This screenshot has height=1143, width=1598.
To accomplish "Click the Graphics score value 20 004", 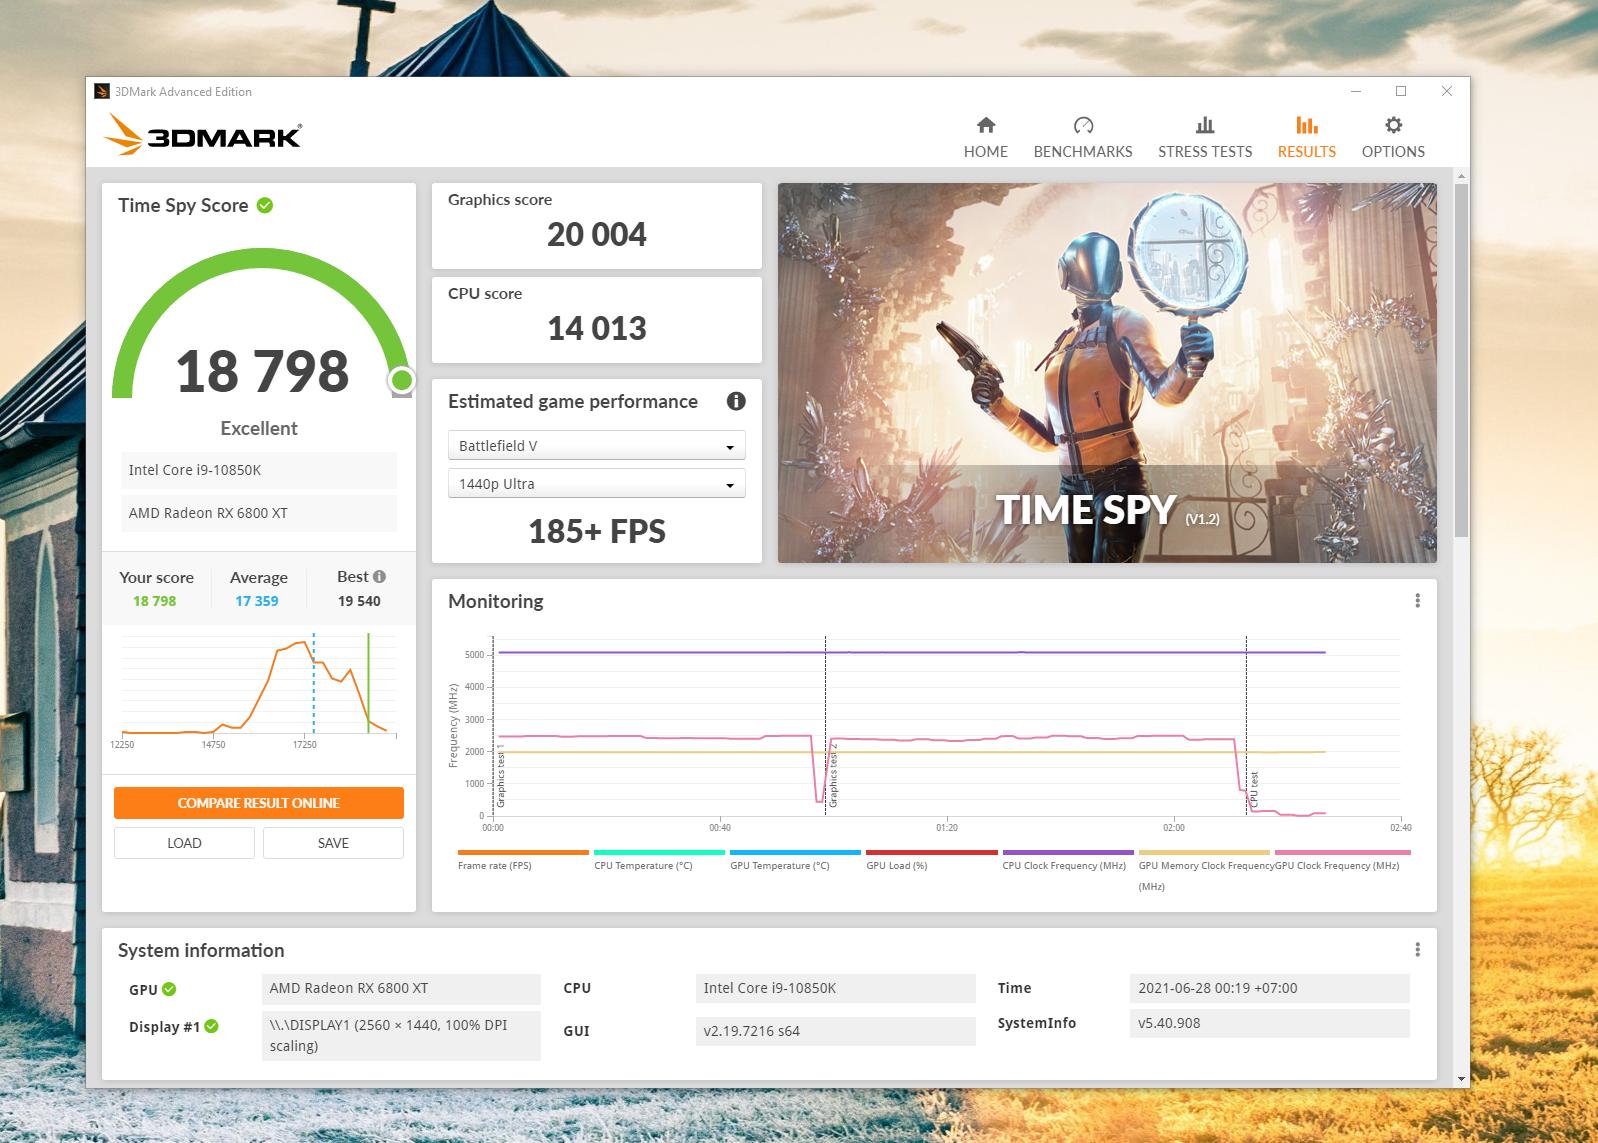I will coord(597,234).
